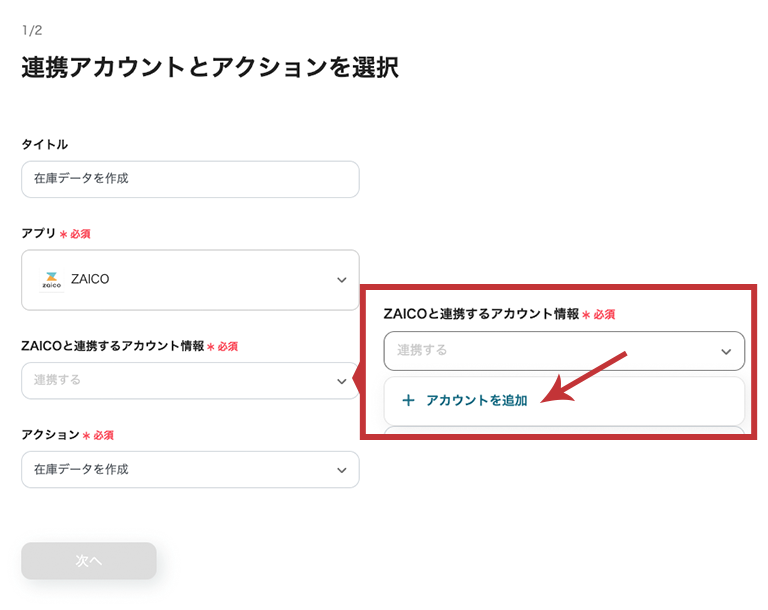
Task: Click chevron on left 連携する dropdown
Action: pos(341,381)
